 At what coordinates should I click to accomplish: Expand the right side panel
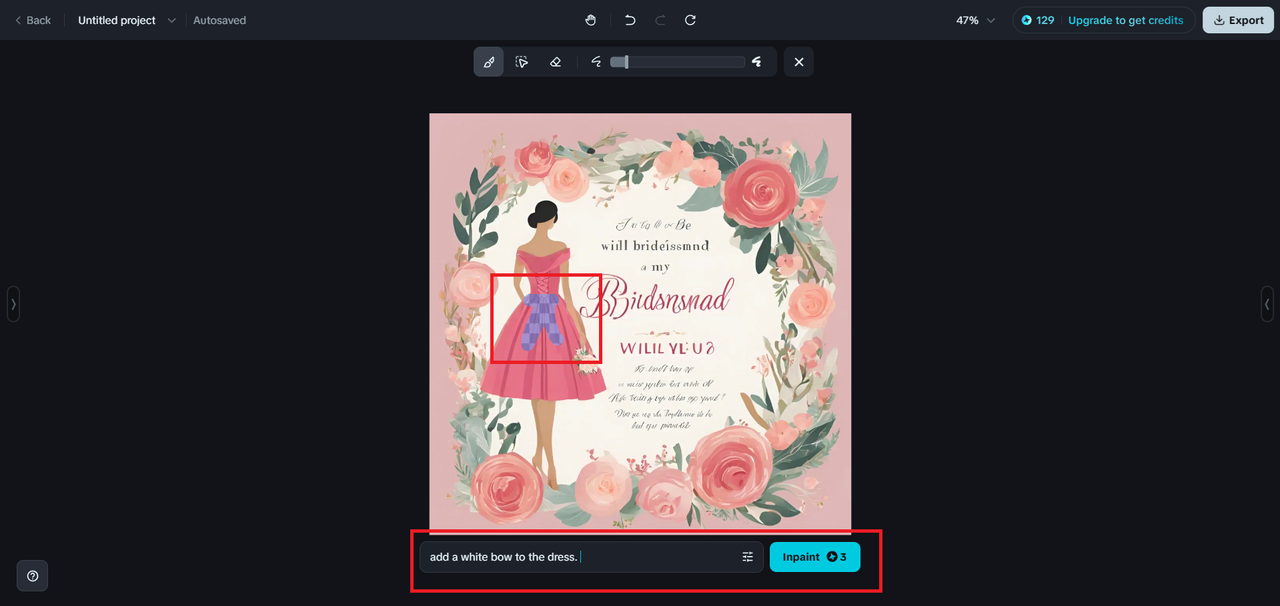point(1267,303)
